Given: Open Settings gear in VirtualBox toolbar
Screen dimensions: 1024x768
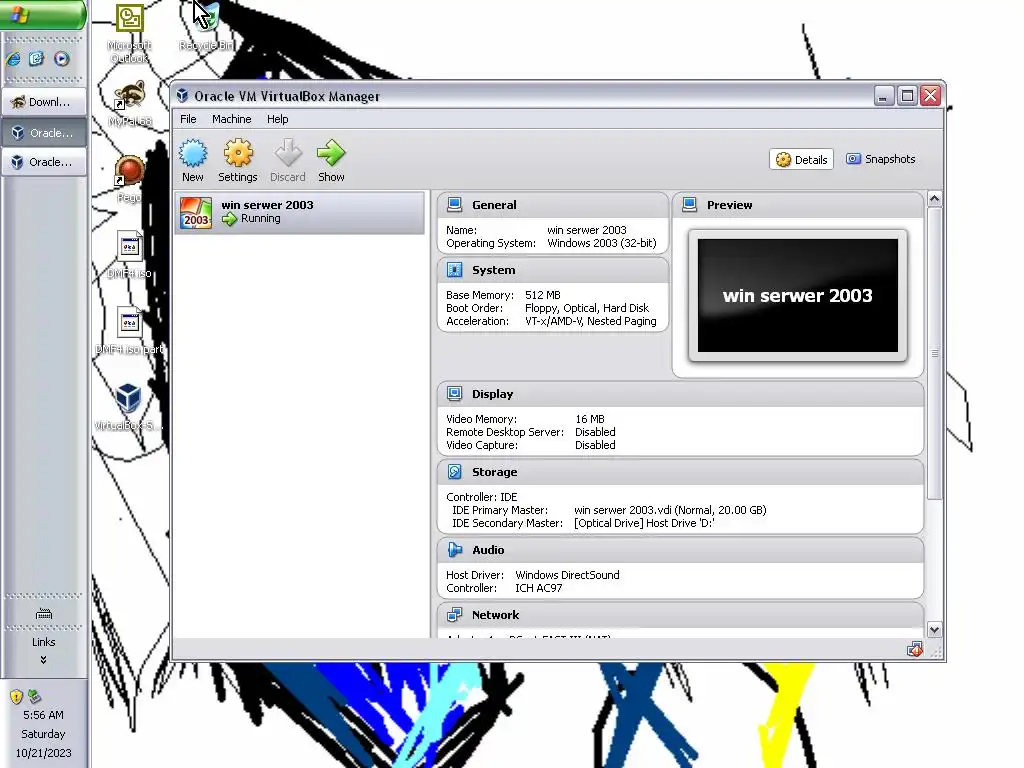Looking at the screenshot, I should 238,160.
